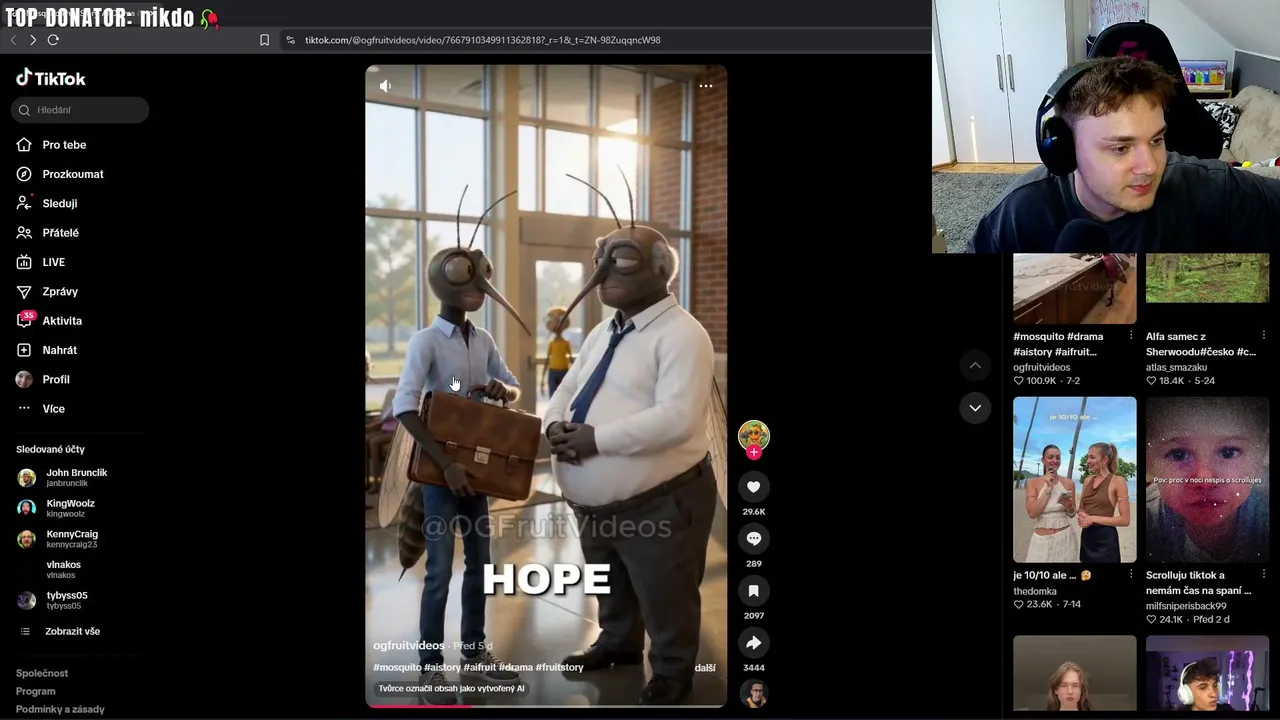This screenshot has height=720, width=1280.
Task: Toggle video sound with the speaker icon
Action: pyautogui.click(x=385, y=86)
